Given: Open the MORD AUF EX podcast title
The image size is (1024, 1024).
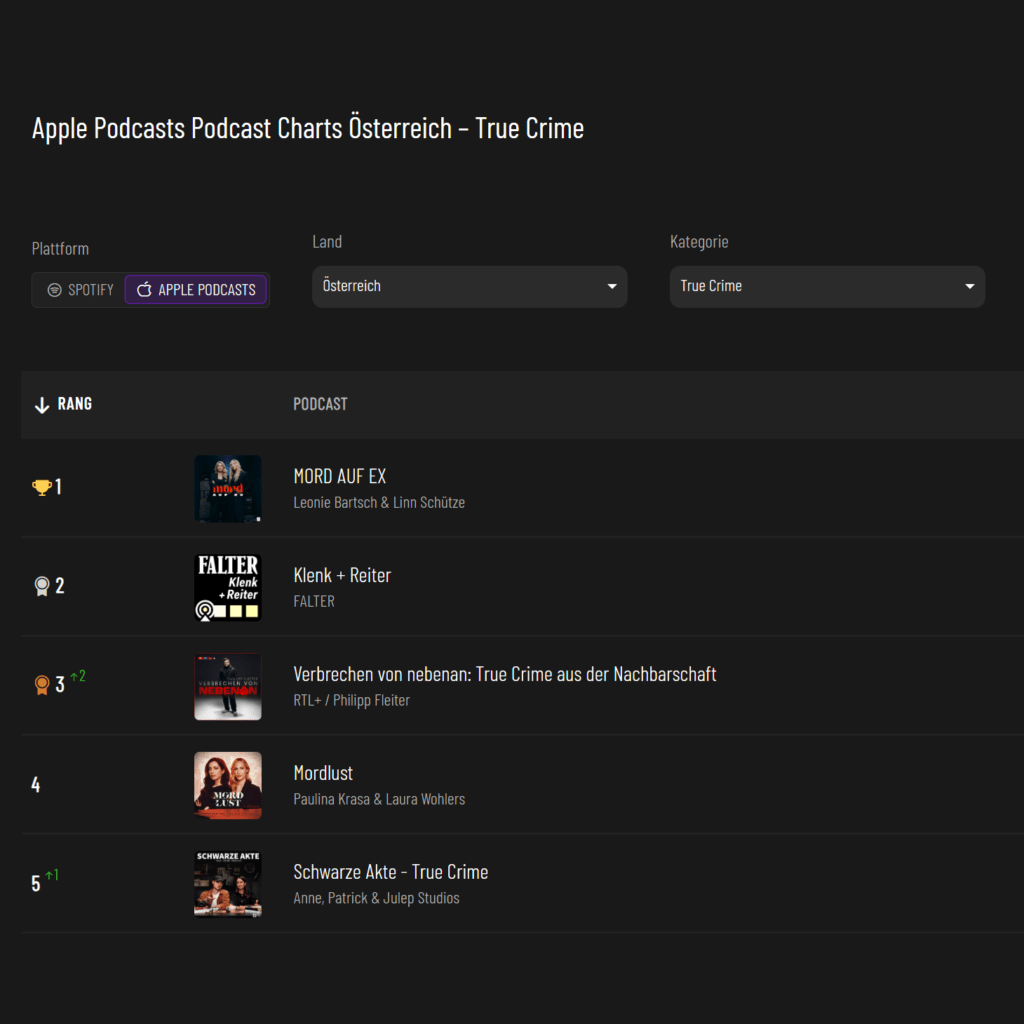Looking at the screenshot, I should (340, 476).
